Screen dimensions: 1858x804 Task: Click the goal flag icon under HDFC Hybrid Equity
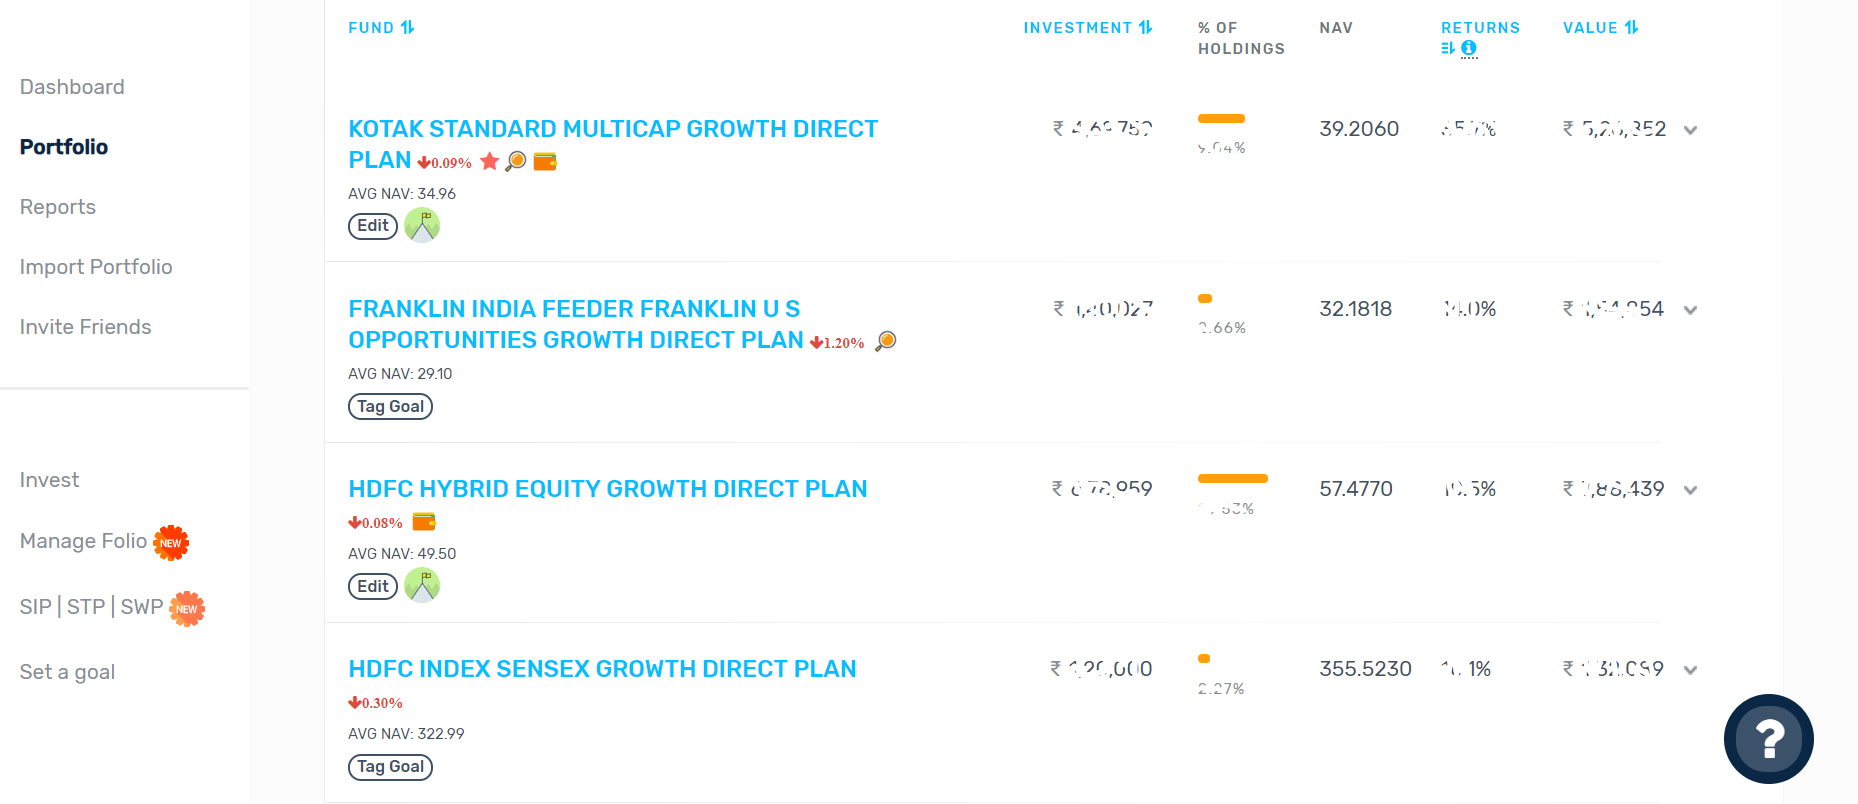pyautogui.click(x=421, y=585)
